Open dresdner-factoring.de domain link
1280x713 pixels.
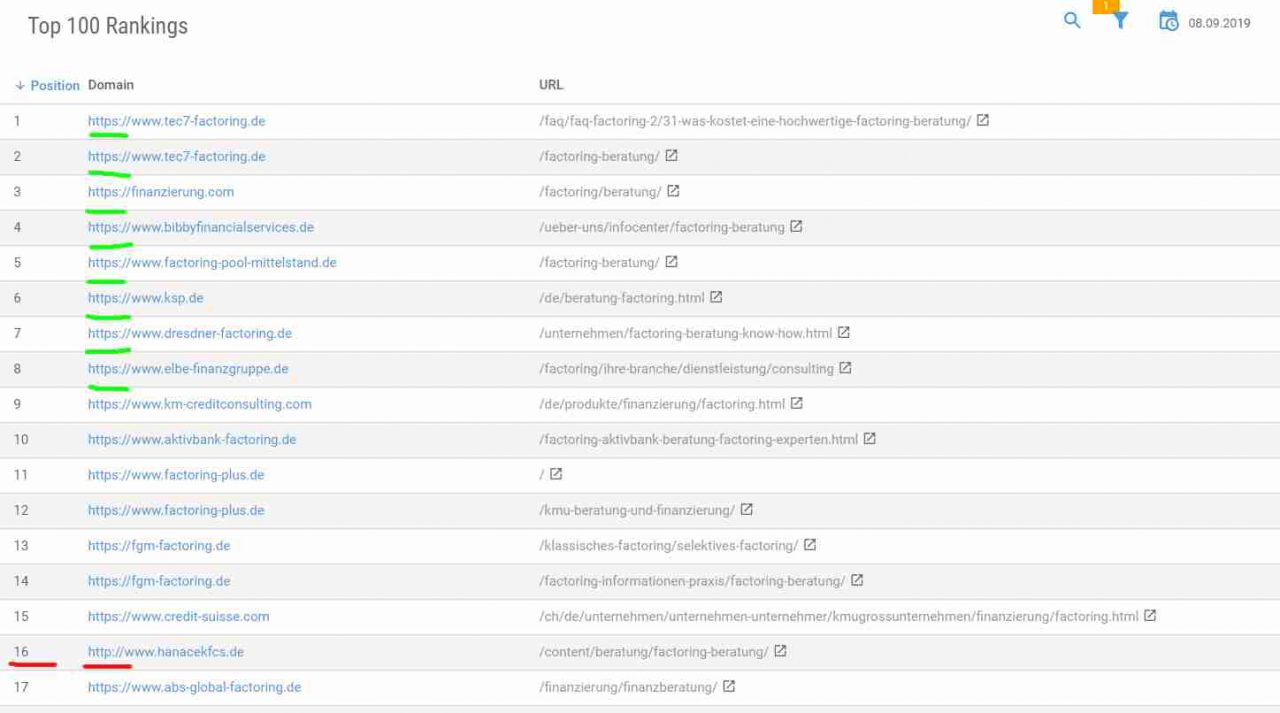coord(190,333)
